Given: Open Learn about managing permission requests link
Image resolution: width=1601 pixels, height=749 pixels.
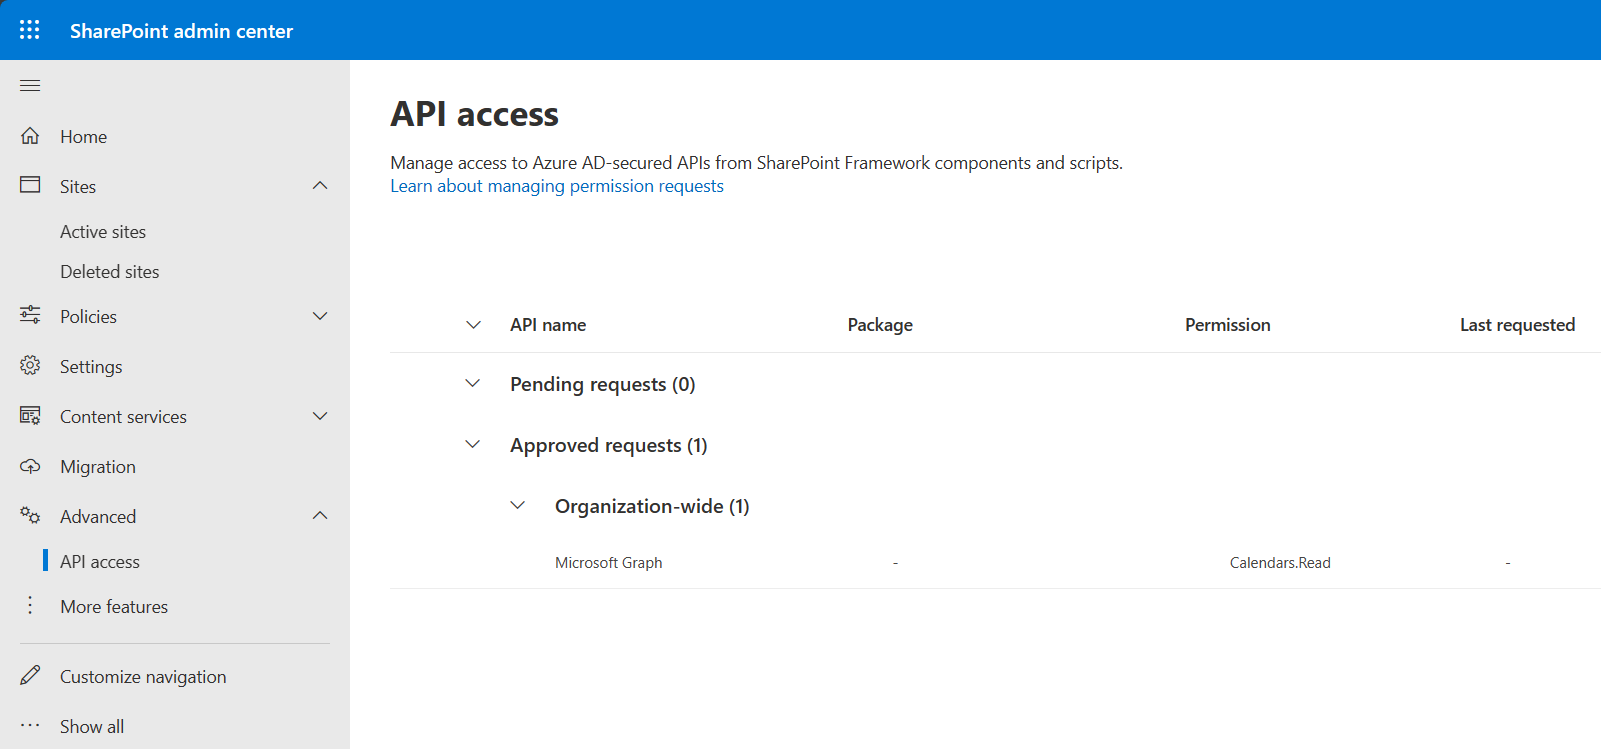Looking at the screenshot, I should [556, 186].
